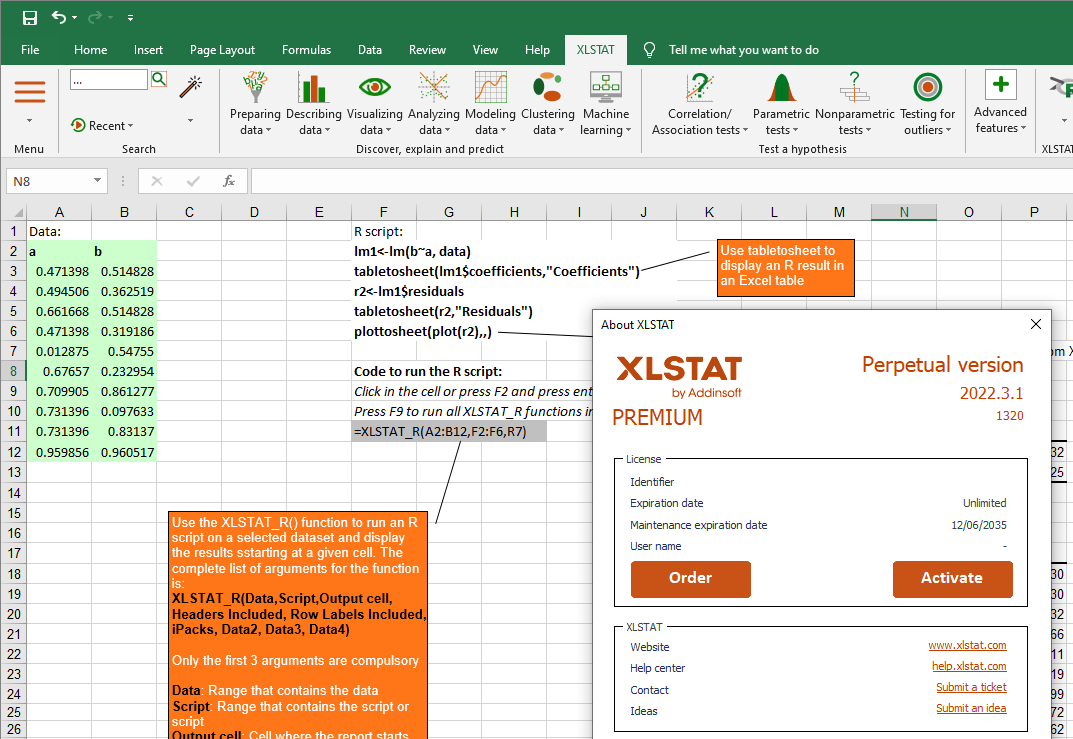Switch to the Insert tab
This screenshot has height=739, width=1073.
pyautogui.click(x=148, y=50)
